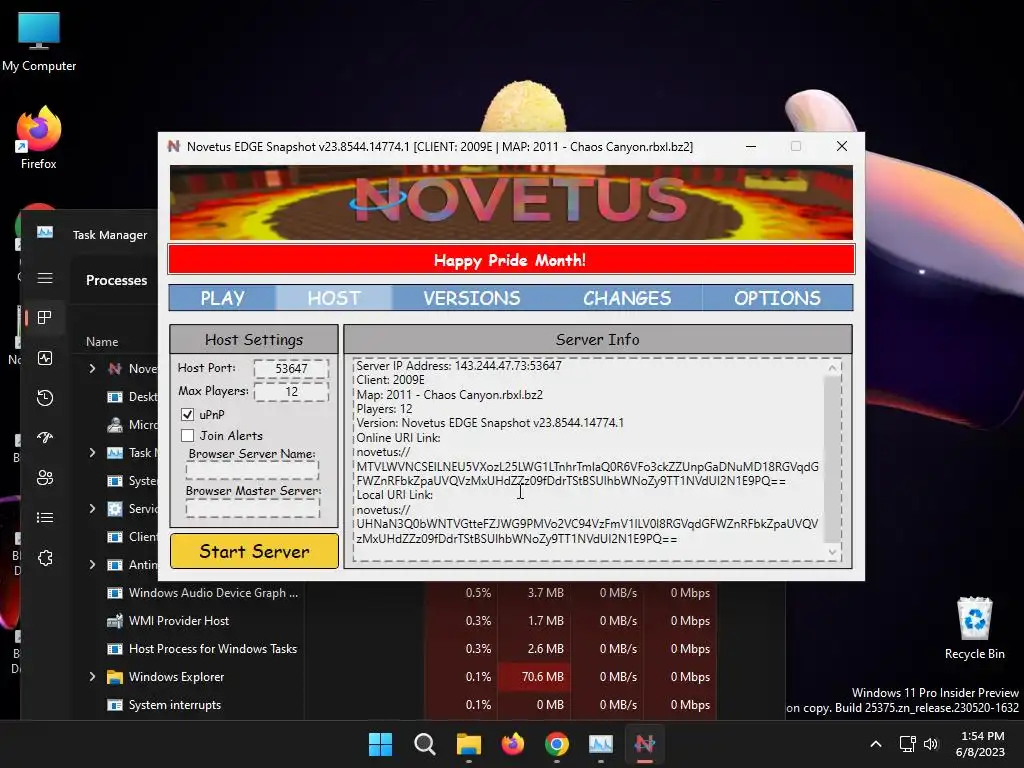Open the volume speaker tray icon

(931, 744)
